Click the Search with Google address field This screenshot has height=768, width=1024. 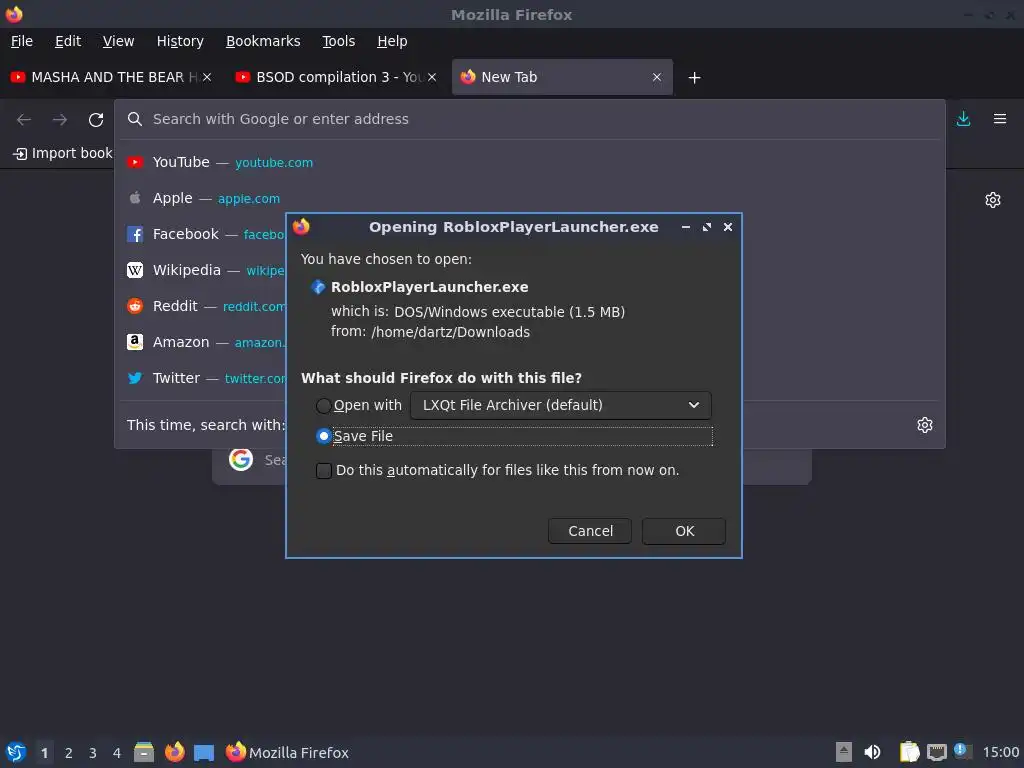coord(529,119)
